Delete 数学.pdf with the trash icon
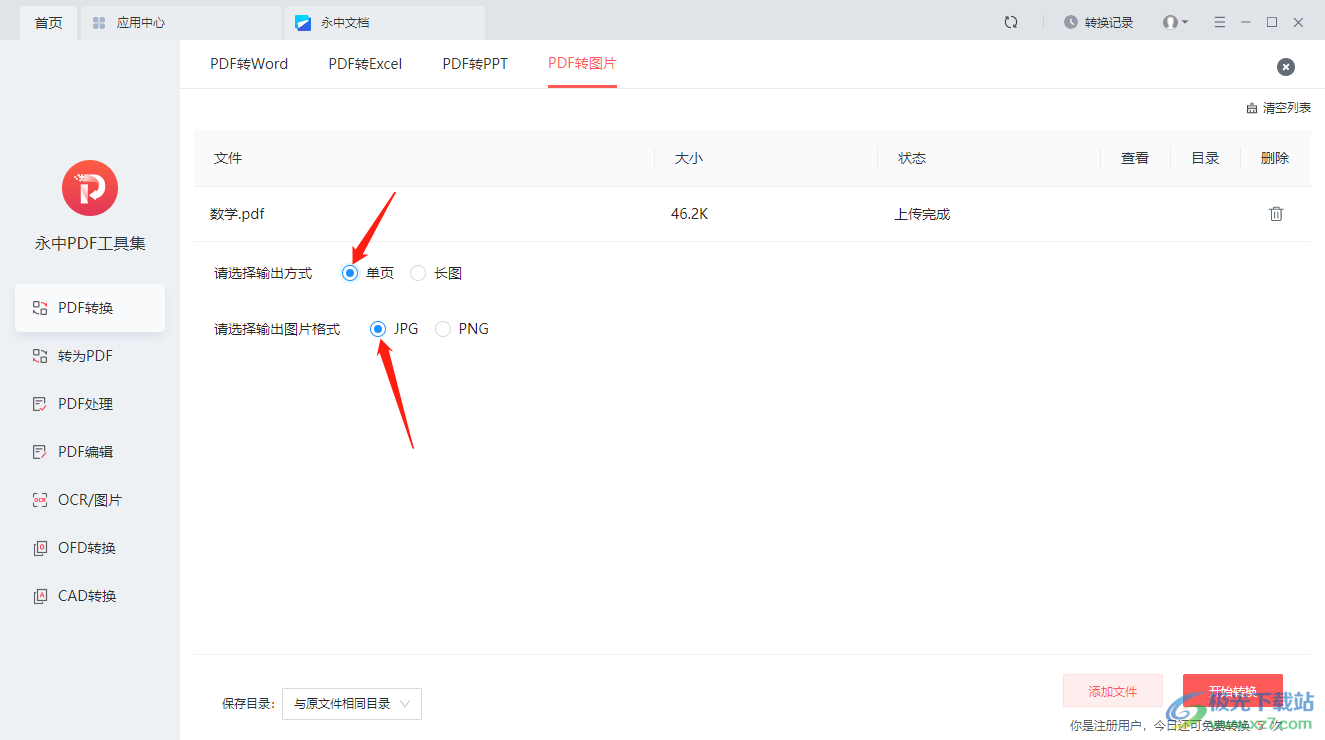The height and width of the screenshot is (740, 1325). coord(1276,214)
